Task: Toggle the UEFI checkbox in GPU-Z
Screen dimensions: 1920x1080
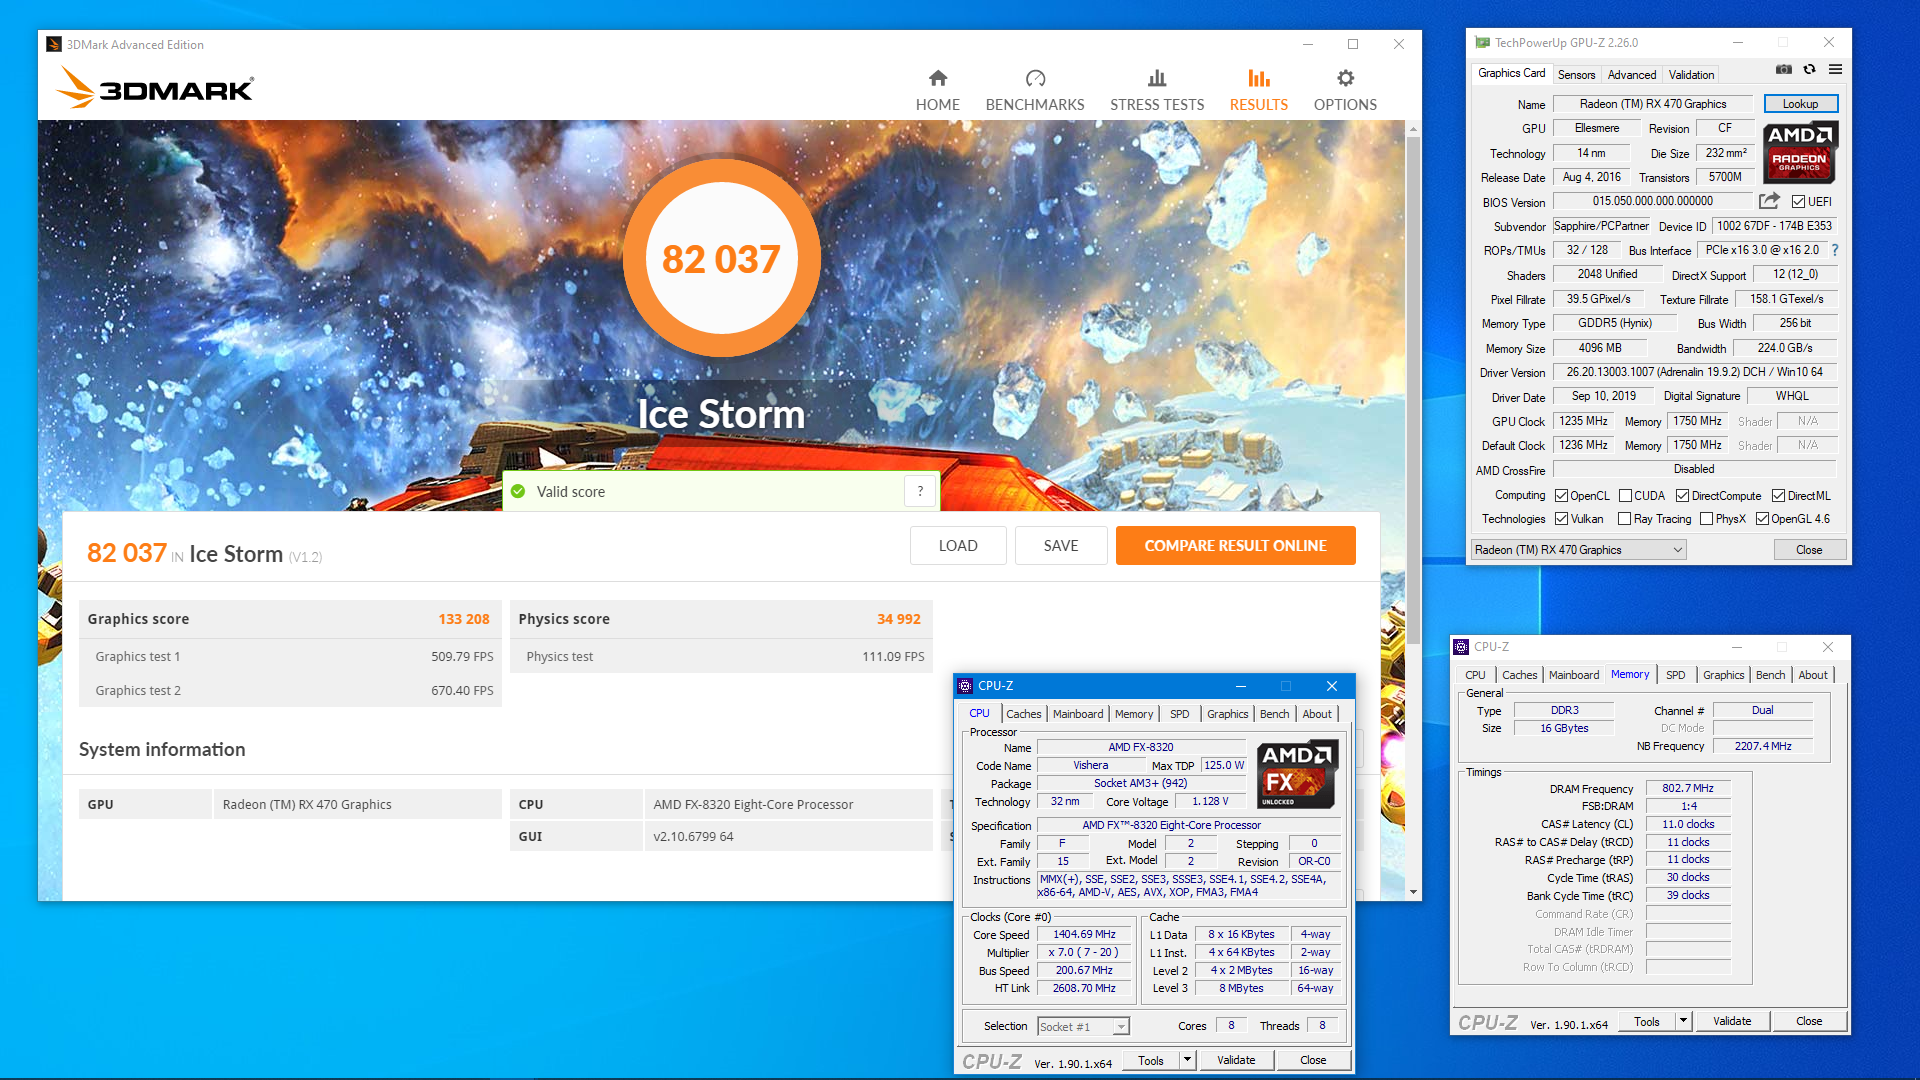Action: (x=1798, y=202)
